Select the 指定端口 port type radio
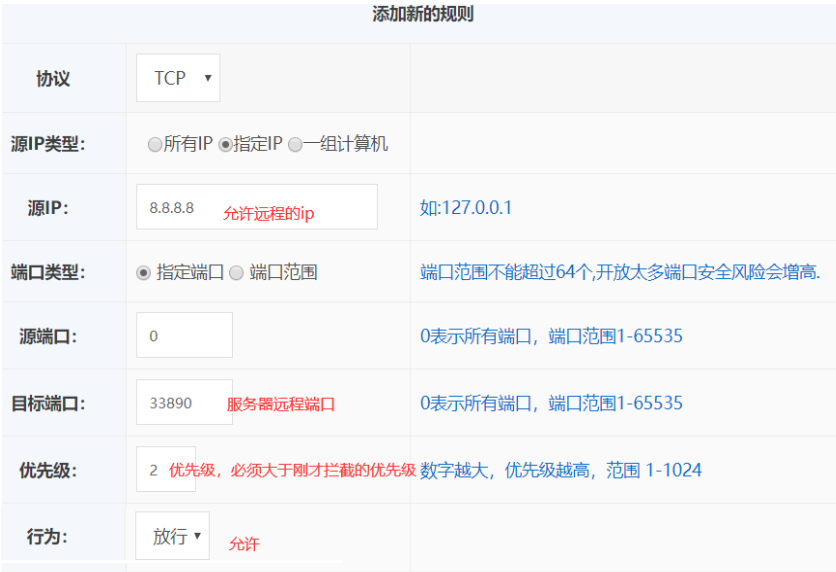Image resolution: width=836 pixels, height=572 pixels. (144, 272)
